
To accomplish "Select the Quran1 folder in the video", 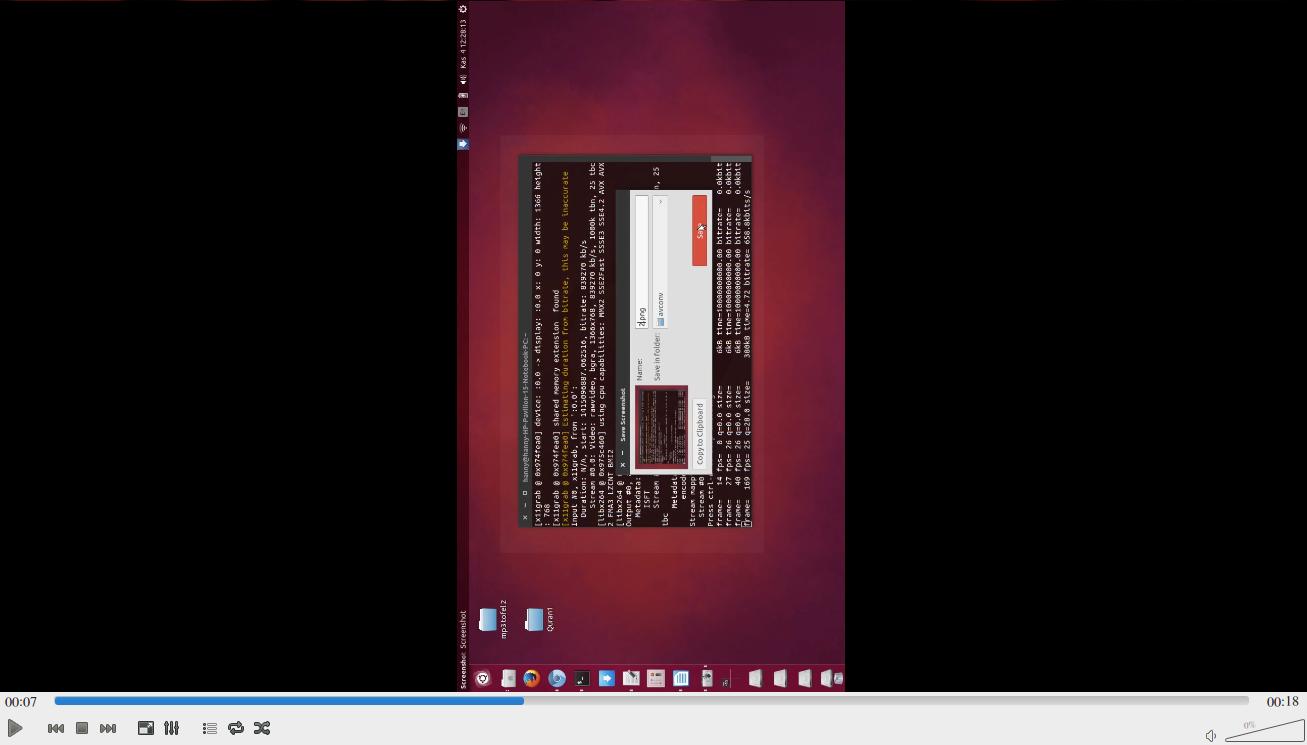I will tap(538, 620).
